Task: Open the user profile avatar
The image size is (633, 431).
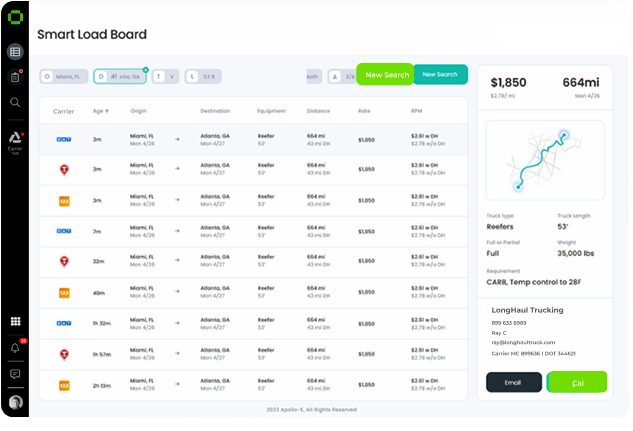Action: point(15,402)
